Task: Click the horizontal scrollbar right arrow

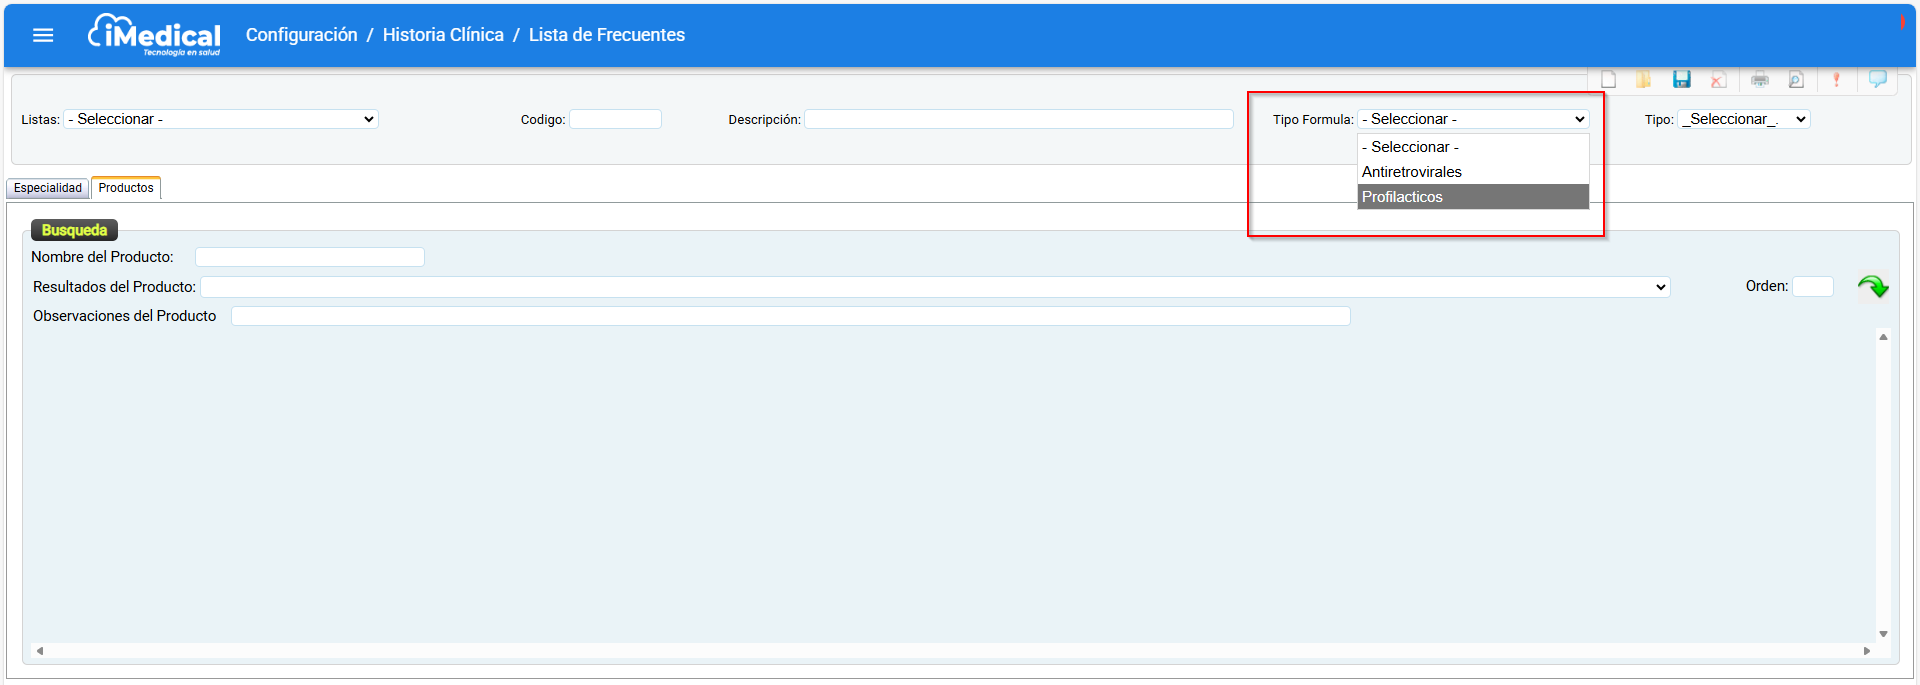Action: tap(1866, 651)
